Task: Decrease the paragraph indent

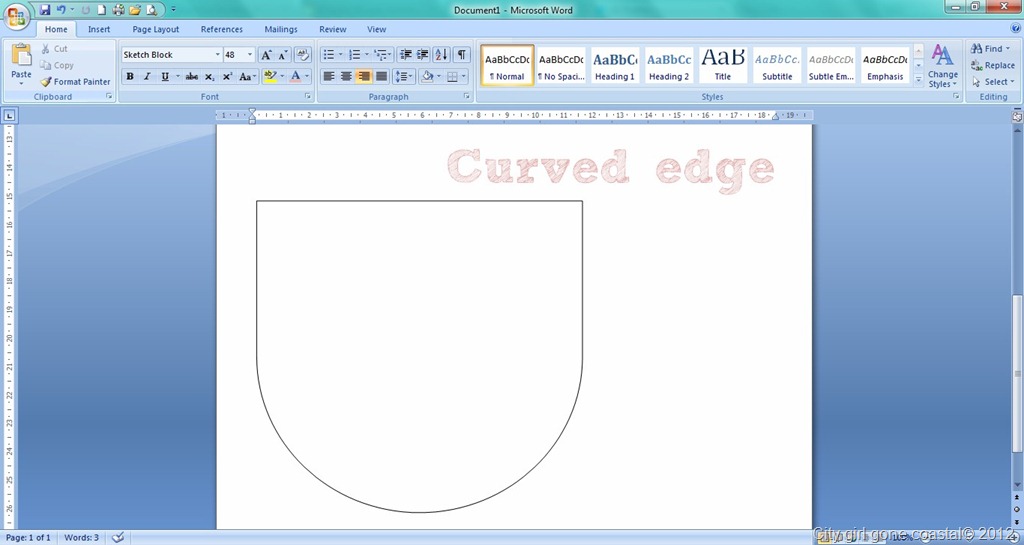Action: pos(406,55)
